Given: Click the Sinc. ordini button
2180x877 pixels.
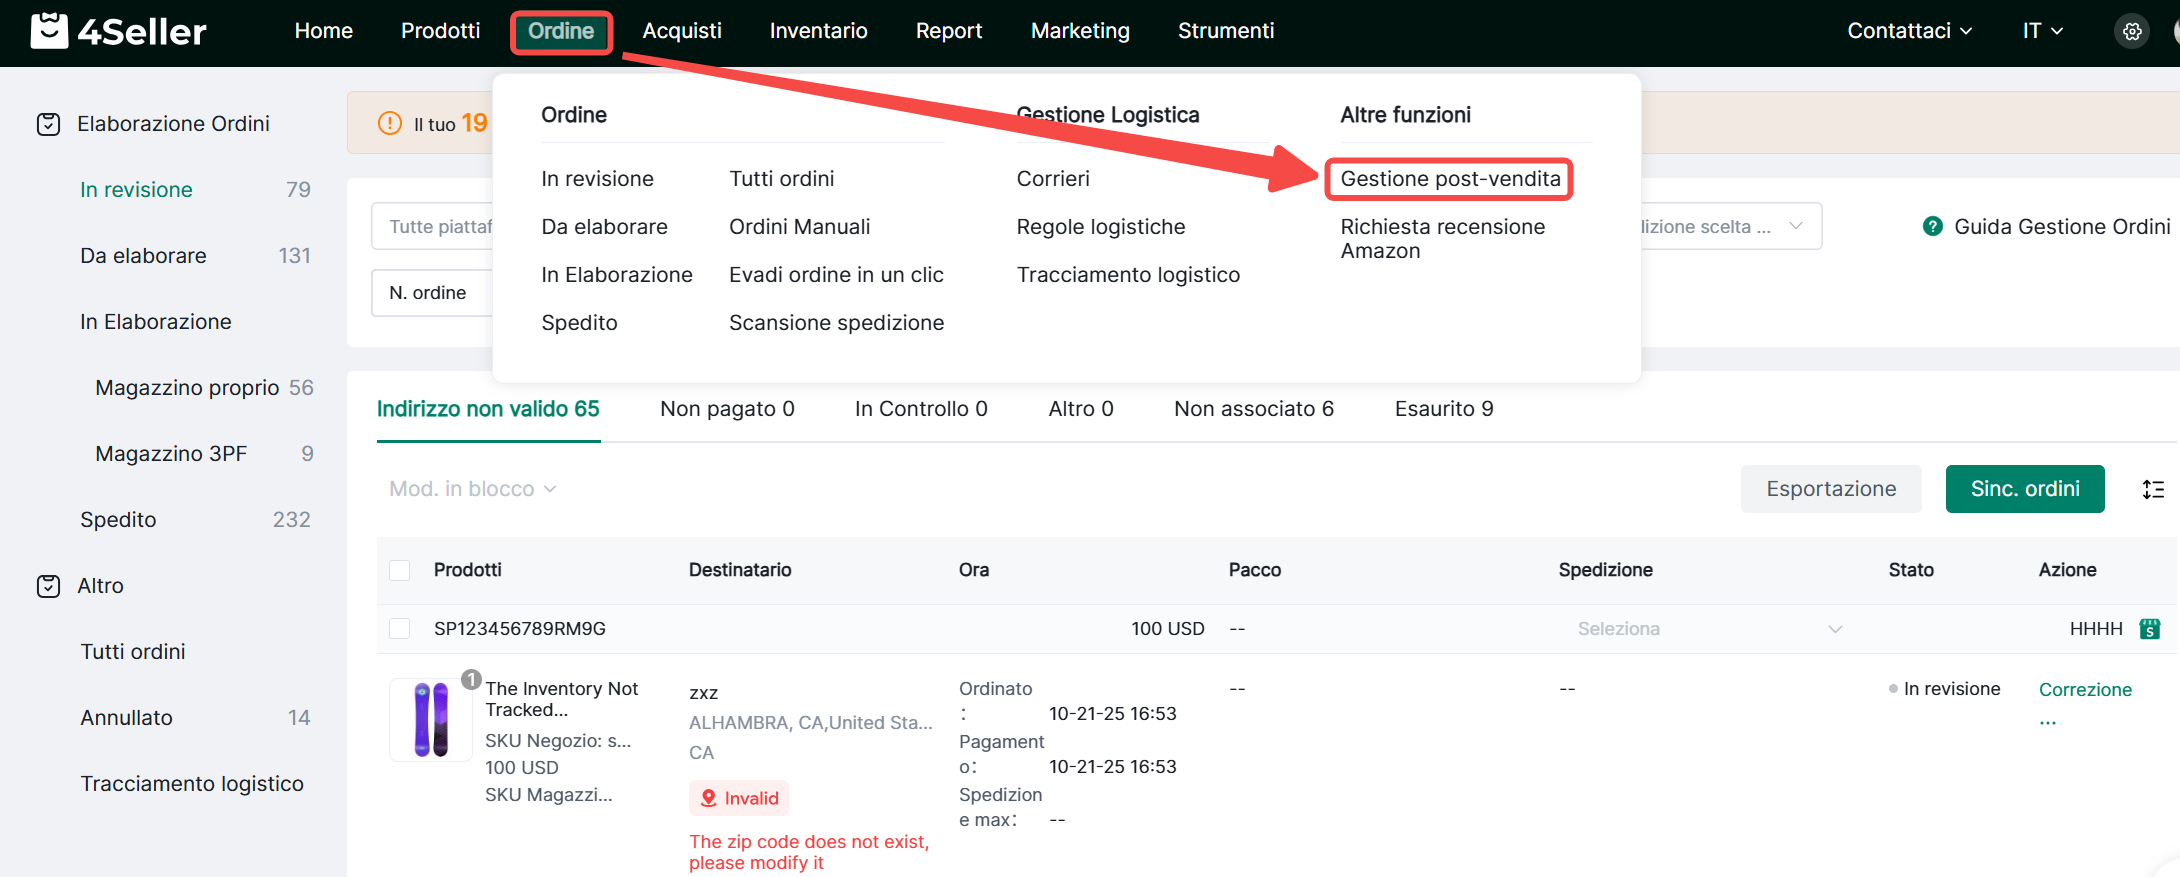Looking at the screenshot, I should pyautogui.click(x=2024, y=489).
